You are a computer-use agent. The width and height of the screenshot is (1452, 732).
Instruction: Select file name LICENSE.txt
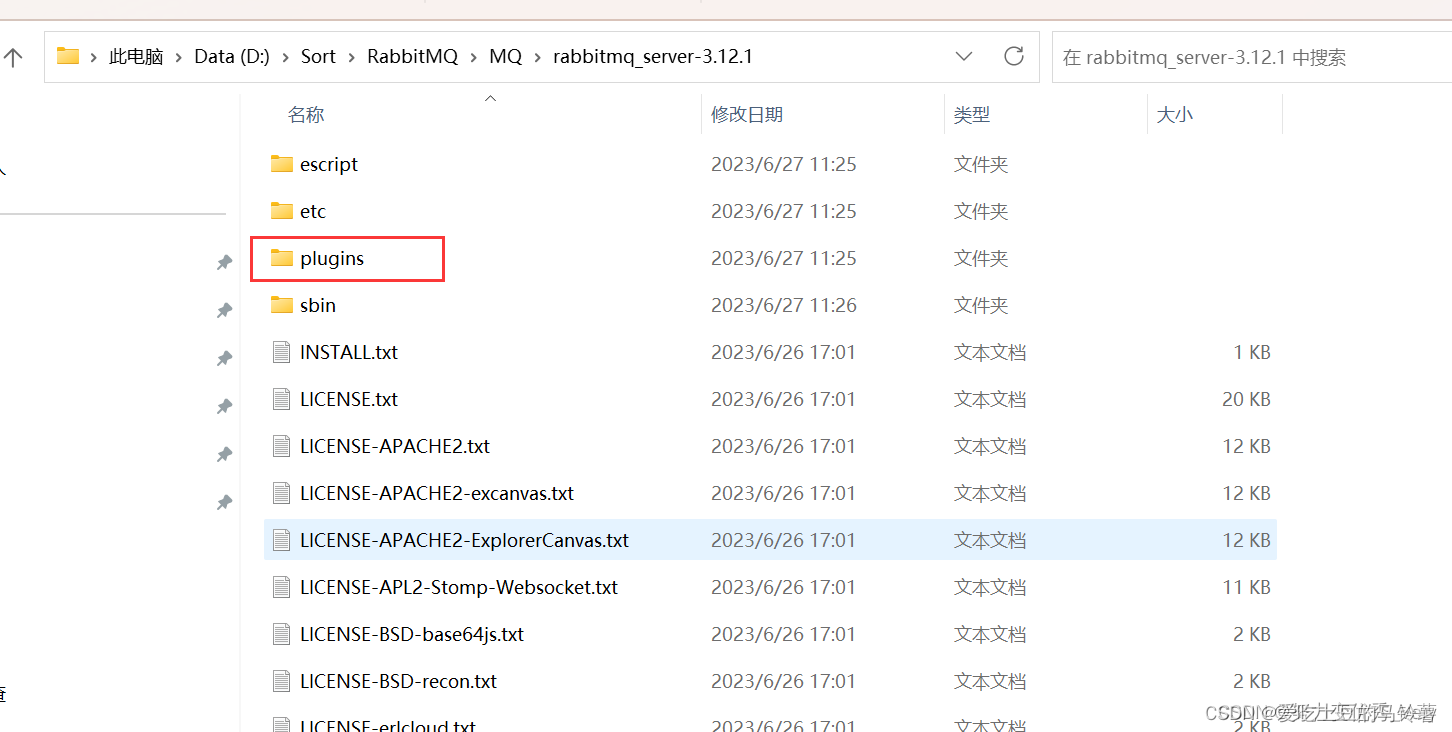coord(349,399)
